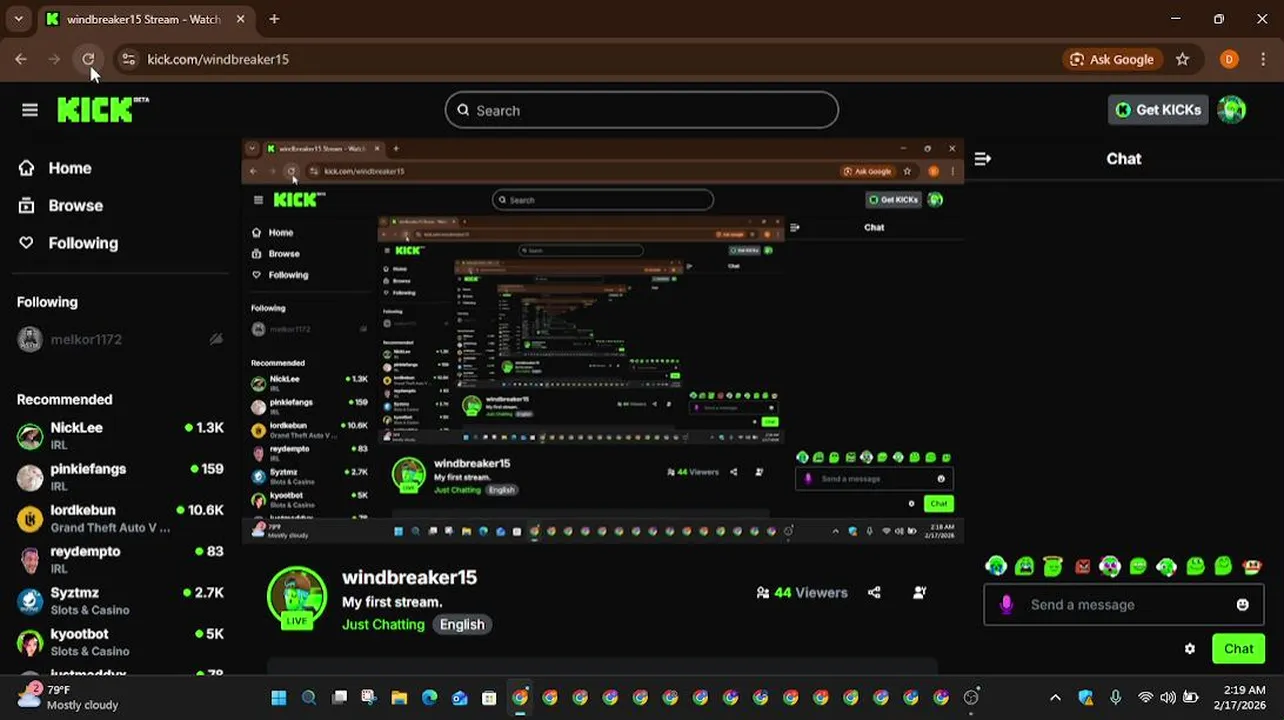
Task: Collapse the chat panel using the arrow icon
Action: click(x=983, y=159)
